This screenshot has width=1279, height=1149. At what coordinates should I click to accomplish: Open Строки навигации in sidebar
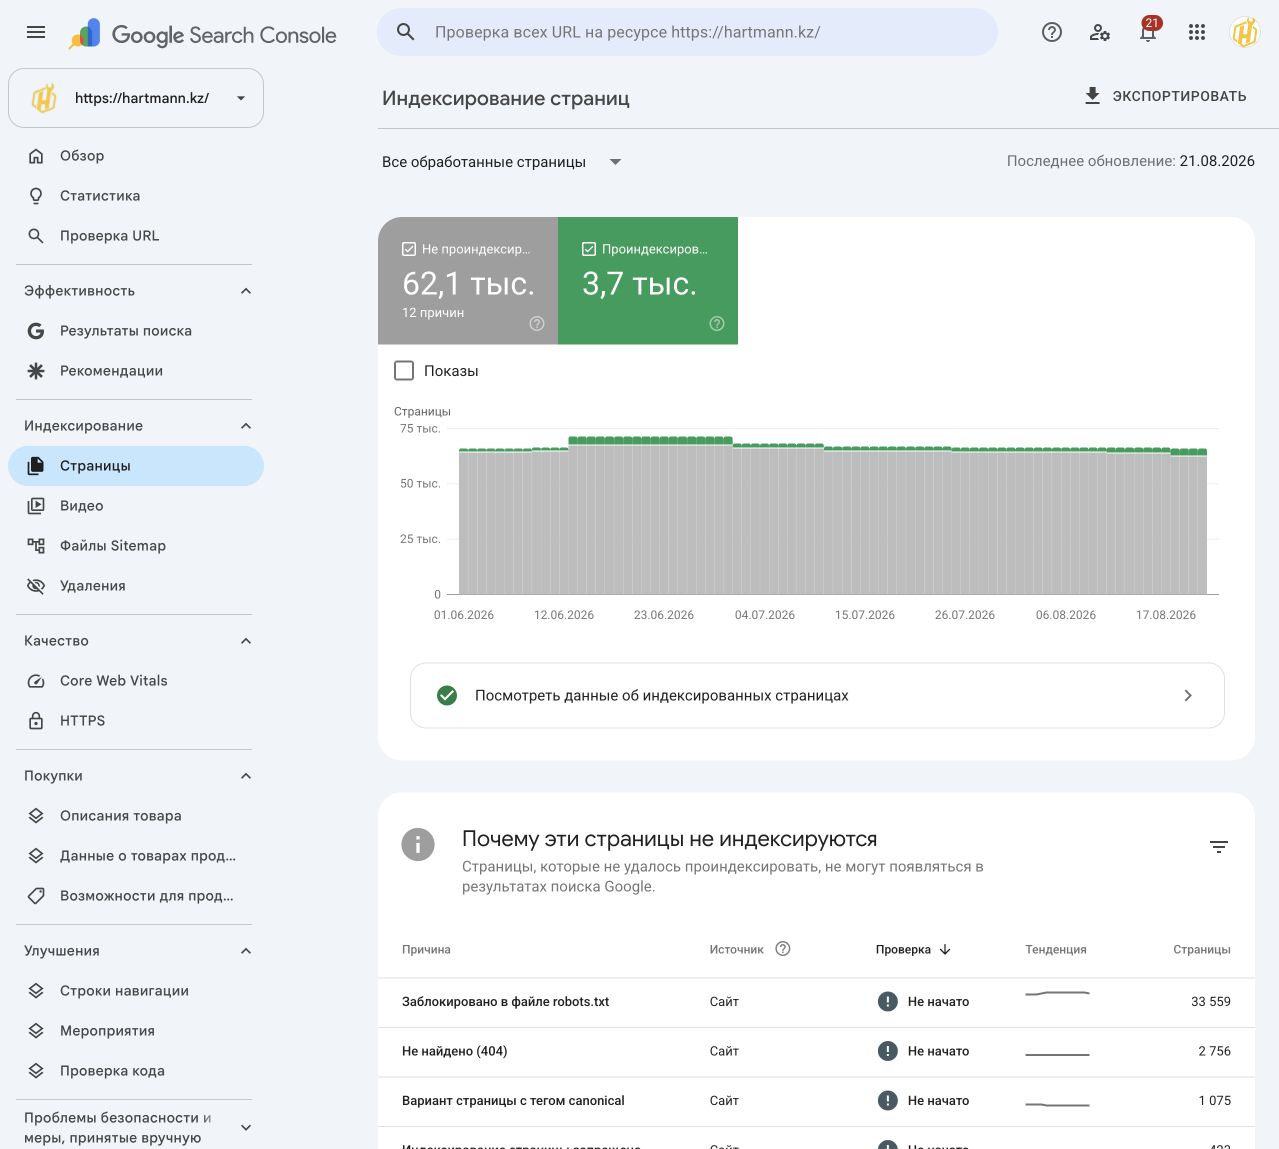(136, 991)
